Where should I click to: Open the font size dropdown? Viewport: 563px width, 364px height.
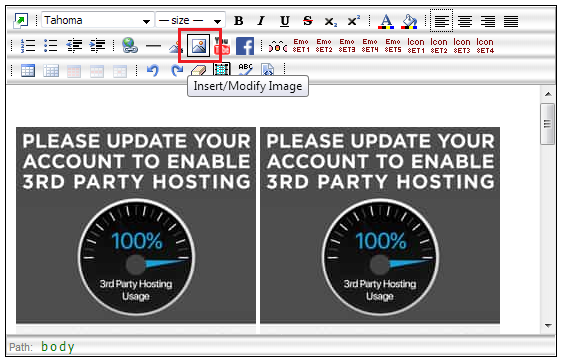190,20
